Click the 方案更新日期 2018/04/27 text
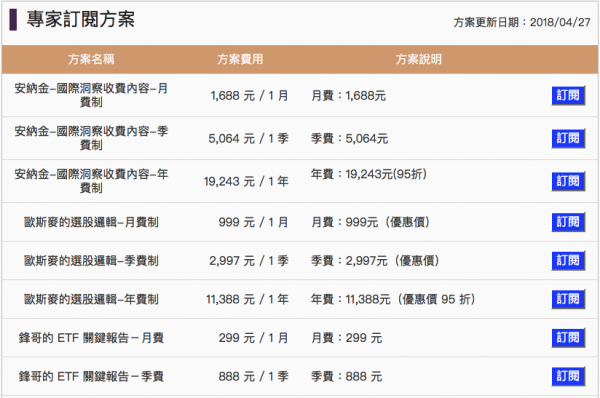The height and width of the screenshot is (398, 600). [x=522, y=22]
